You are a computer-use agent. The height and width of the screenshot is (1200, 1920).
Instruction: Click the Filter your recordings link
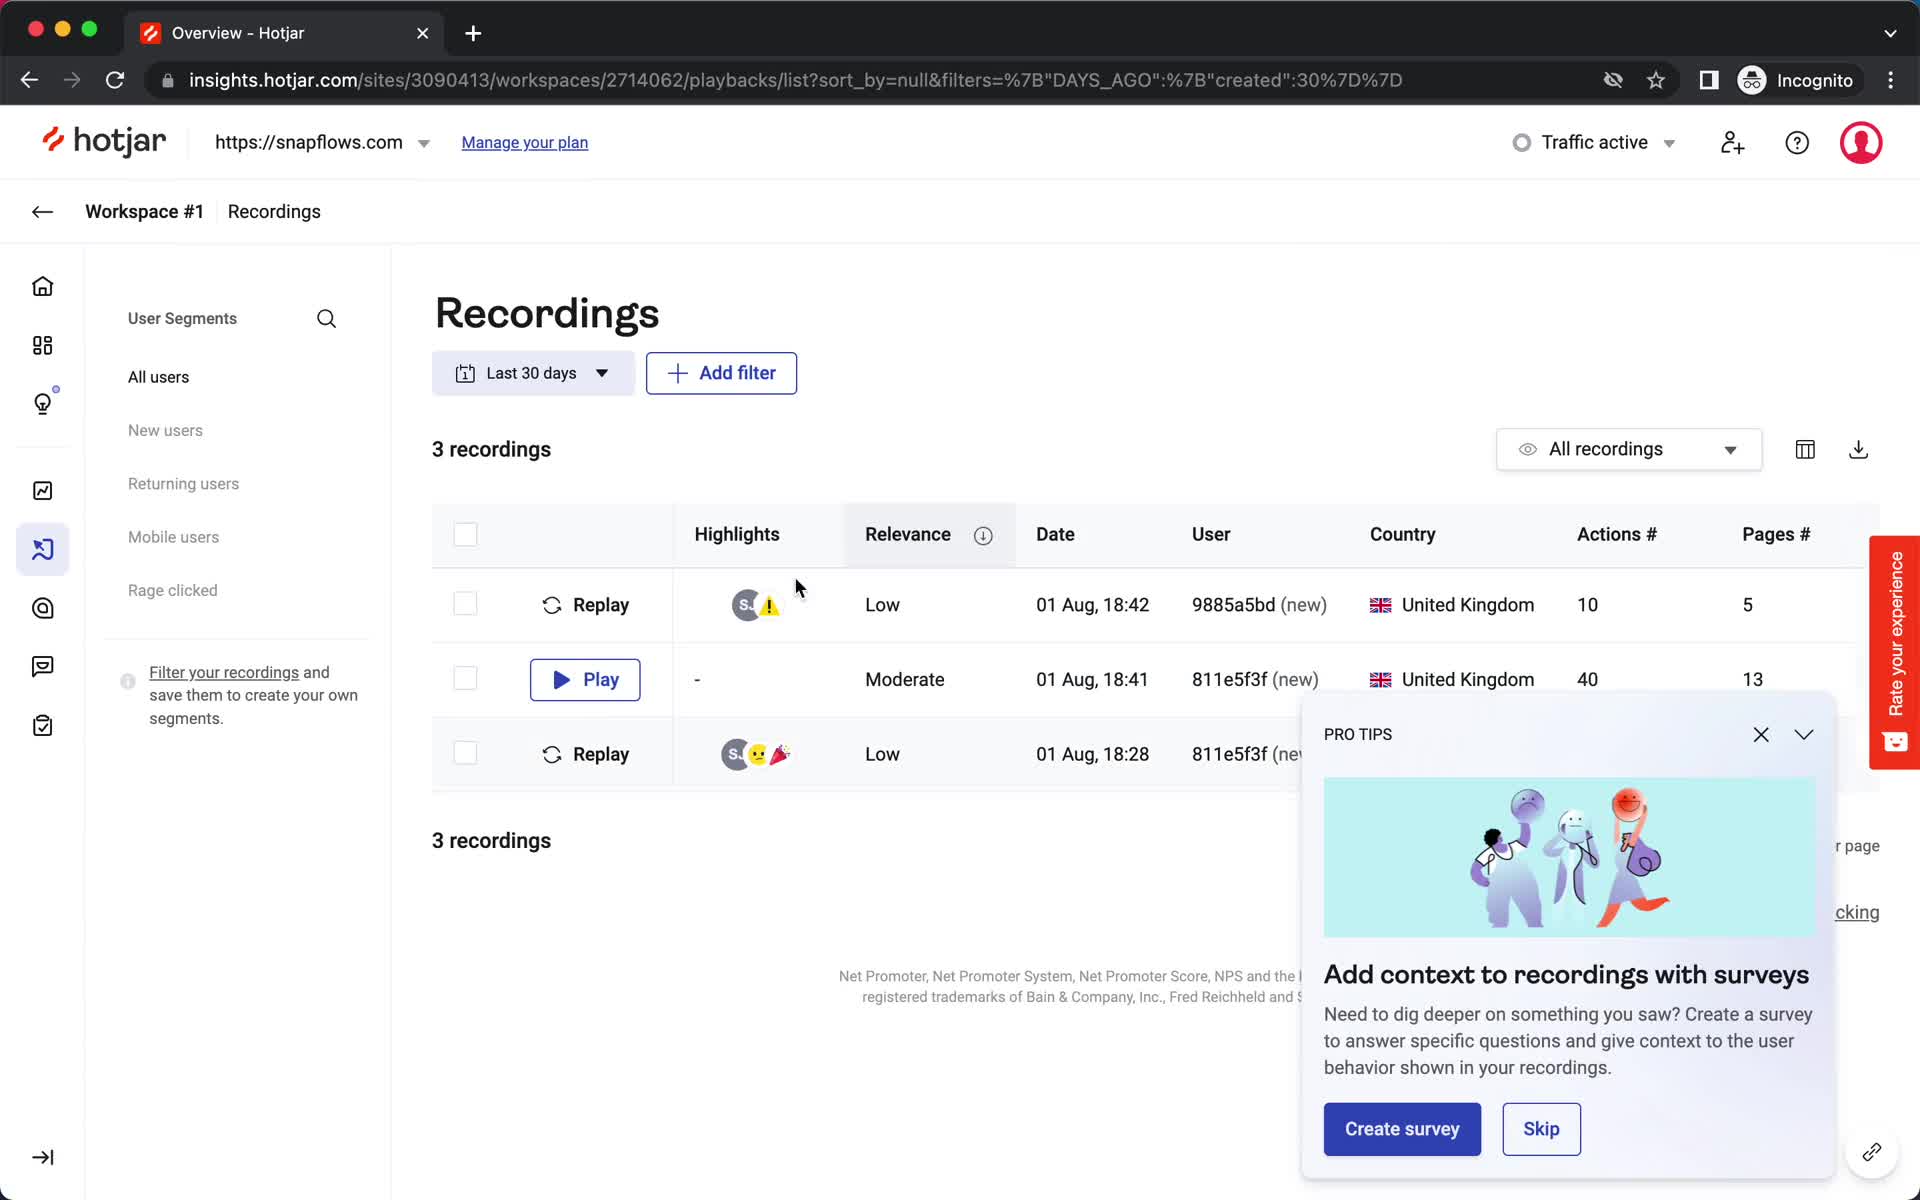click(x=221, y=672)
